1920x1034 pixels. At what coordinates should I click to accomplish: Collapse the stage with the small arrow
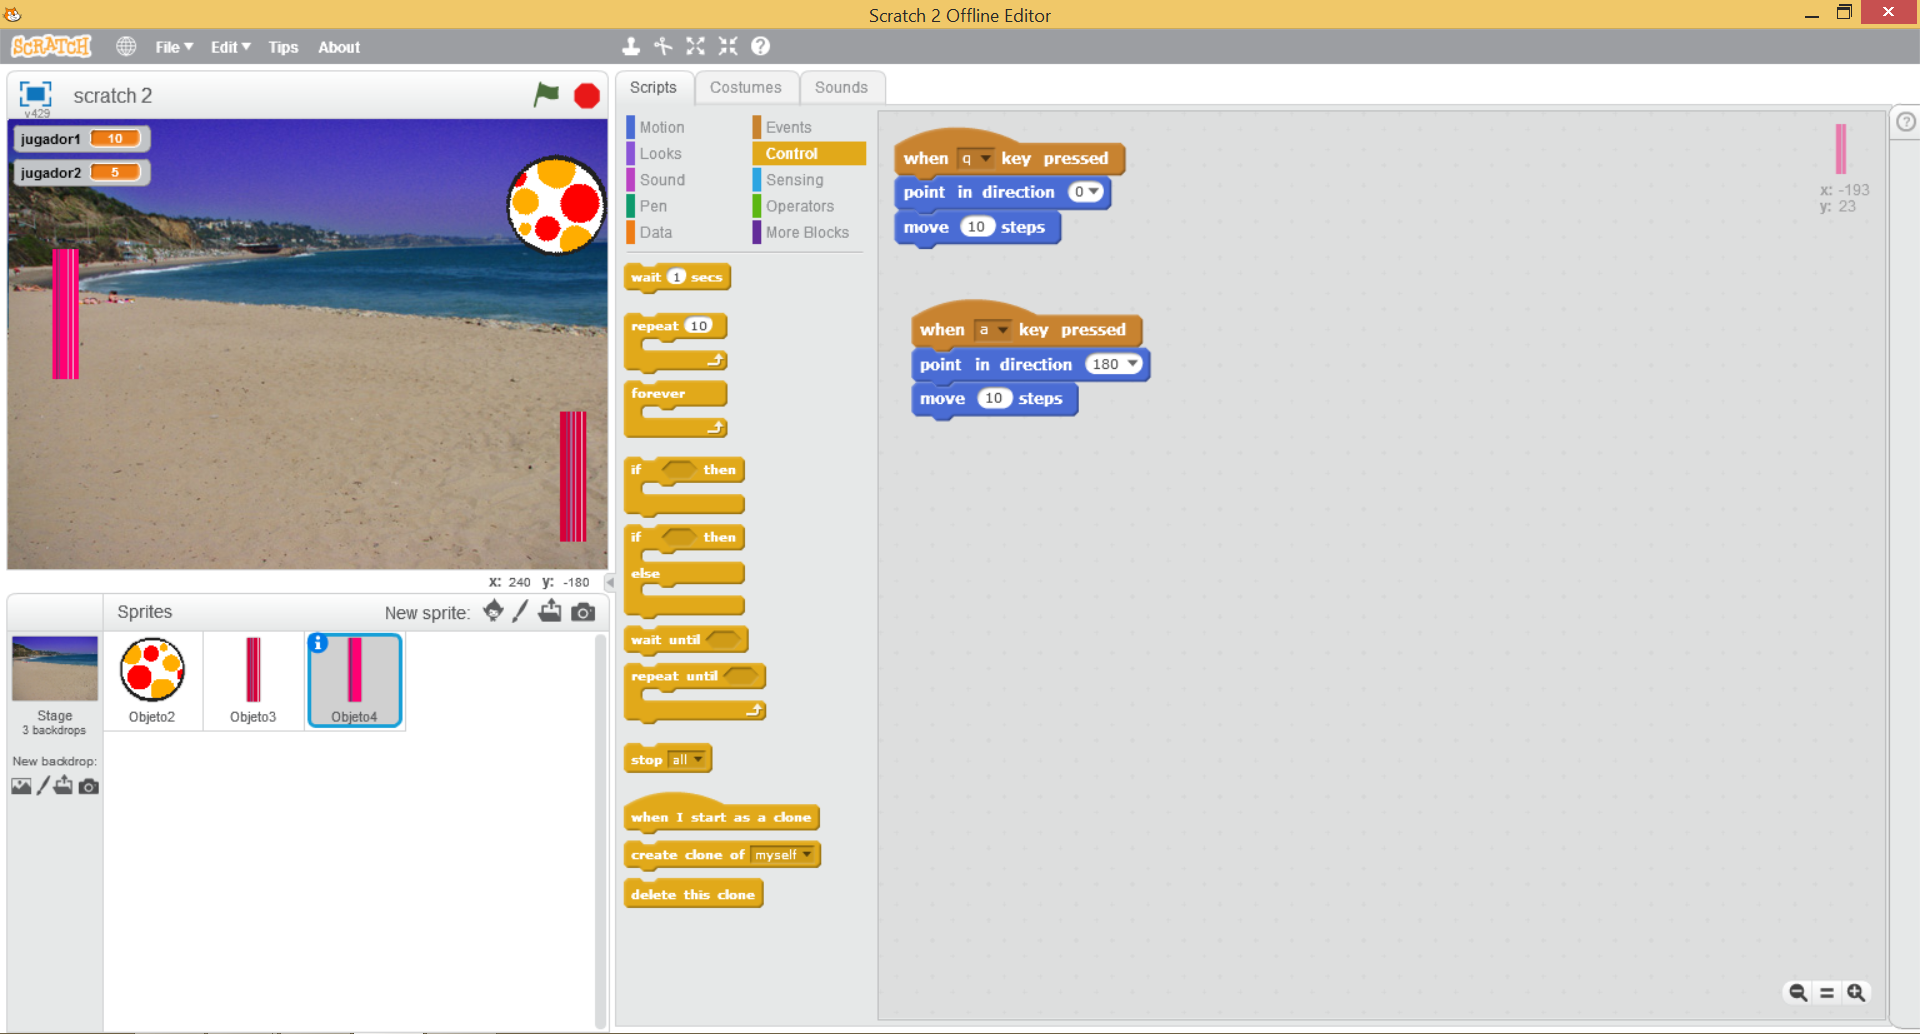click(609, 582)
